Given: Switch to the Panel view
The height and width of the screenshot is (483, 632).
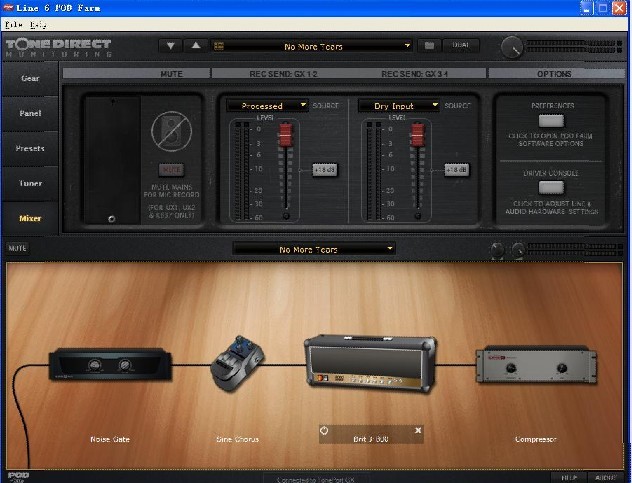Looking at the screenshot, I should 30,113.
